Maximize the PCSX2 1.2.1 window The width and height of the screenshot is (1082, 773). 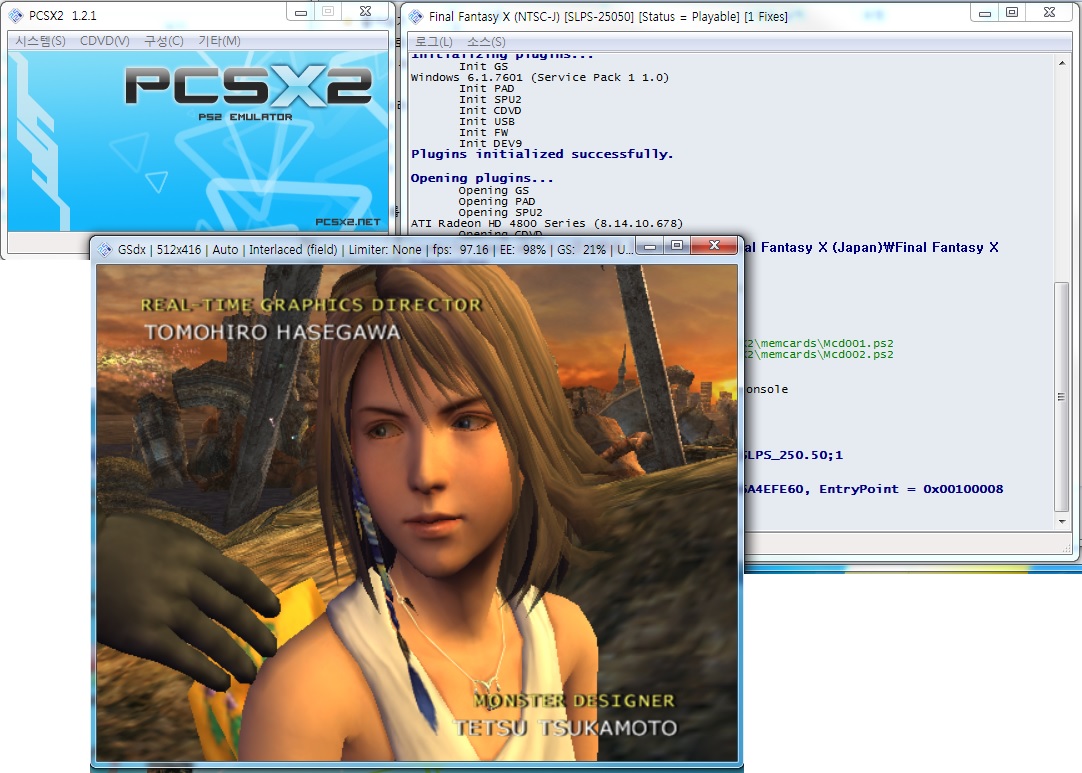click(328, 12)
